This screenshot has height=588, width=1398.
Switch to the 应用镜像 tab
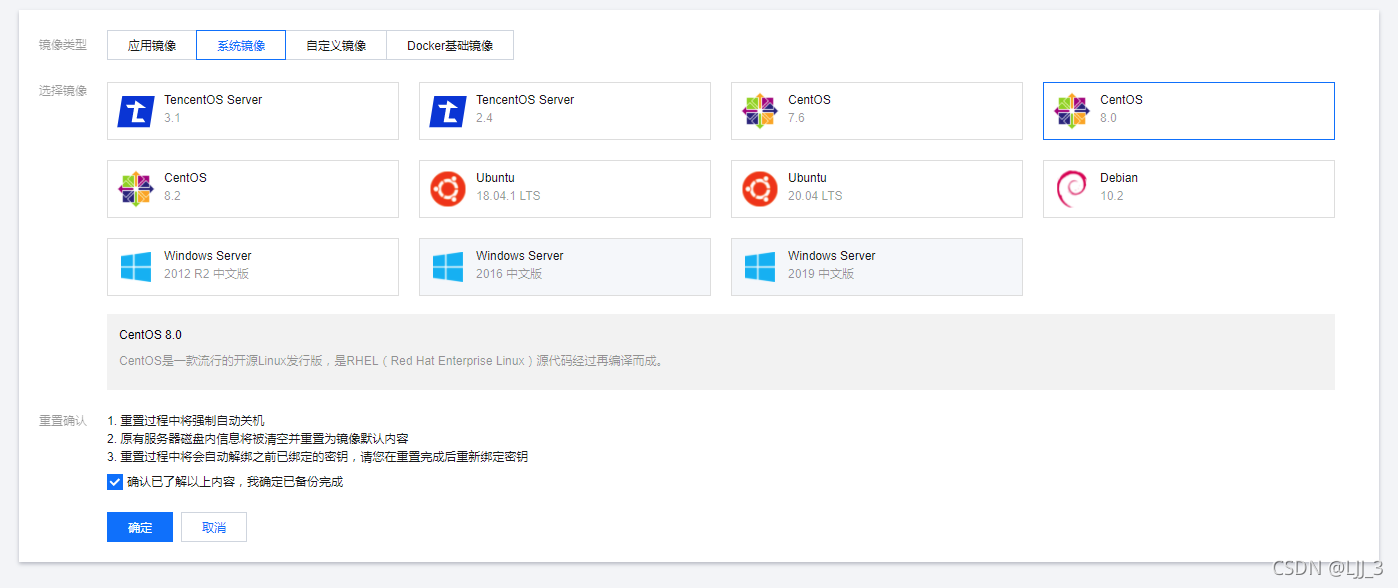click(152, 45)
